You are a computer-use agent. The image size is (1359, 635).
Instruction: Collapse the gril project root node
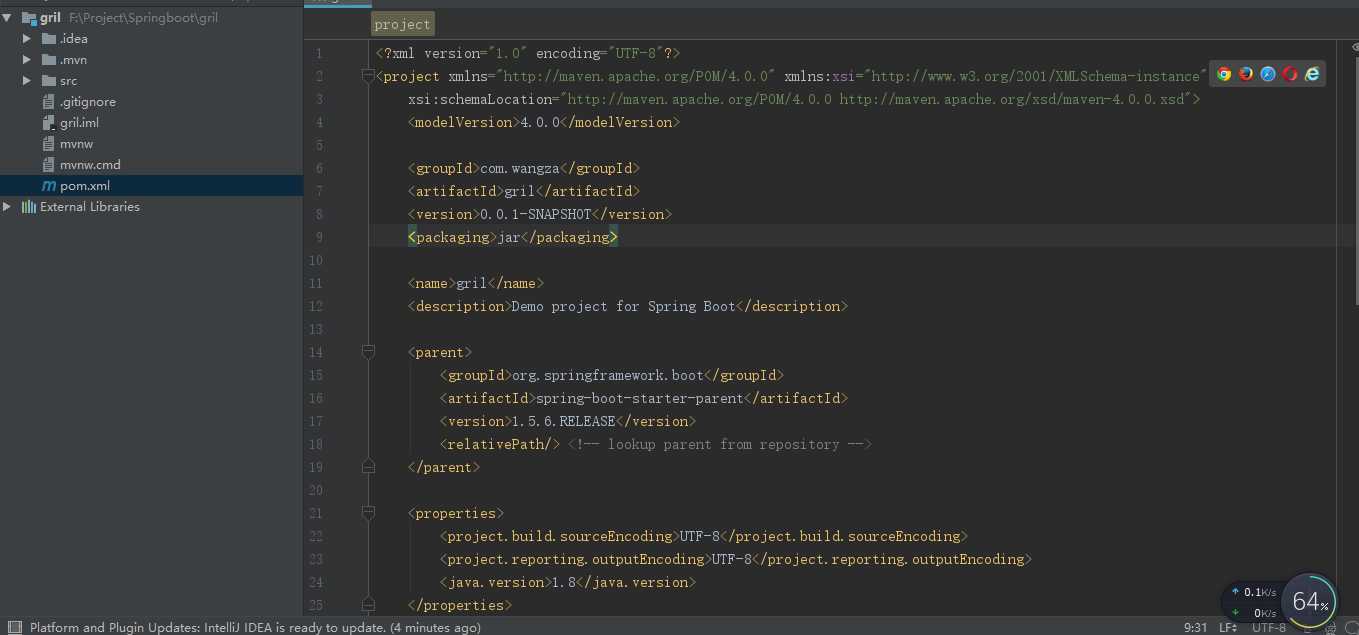coord(8,18)
